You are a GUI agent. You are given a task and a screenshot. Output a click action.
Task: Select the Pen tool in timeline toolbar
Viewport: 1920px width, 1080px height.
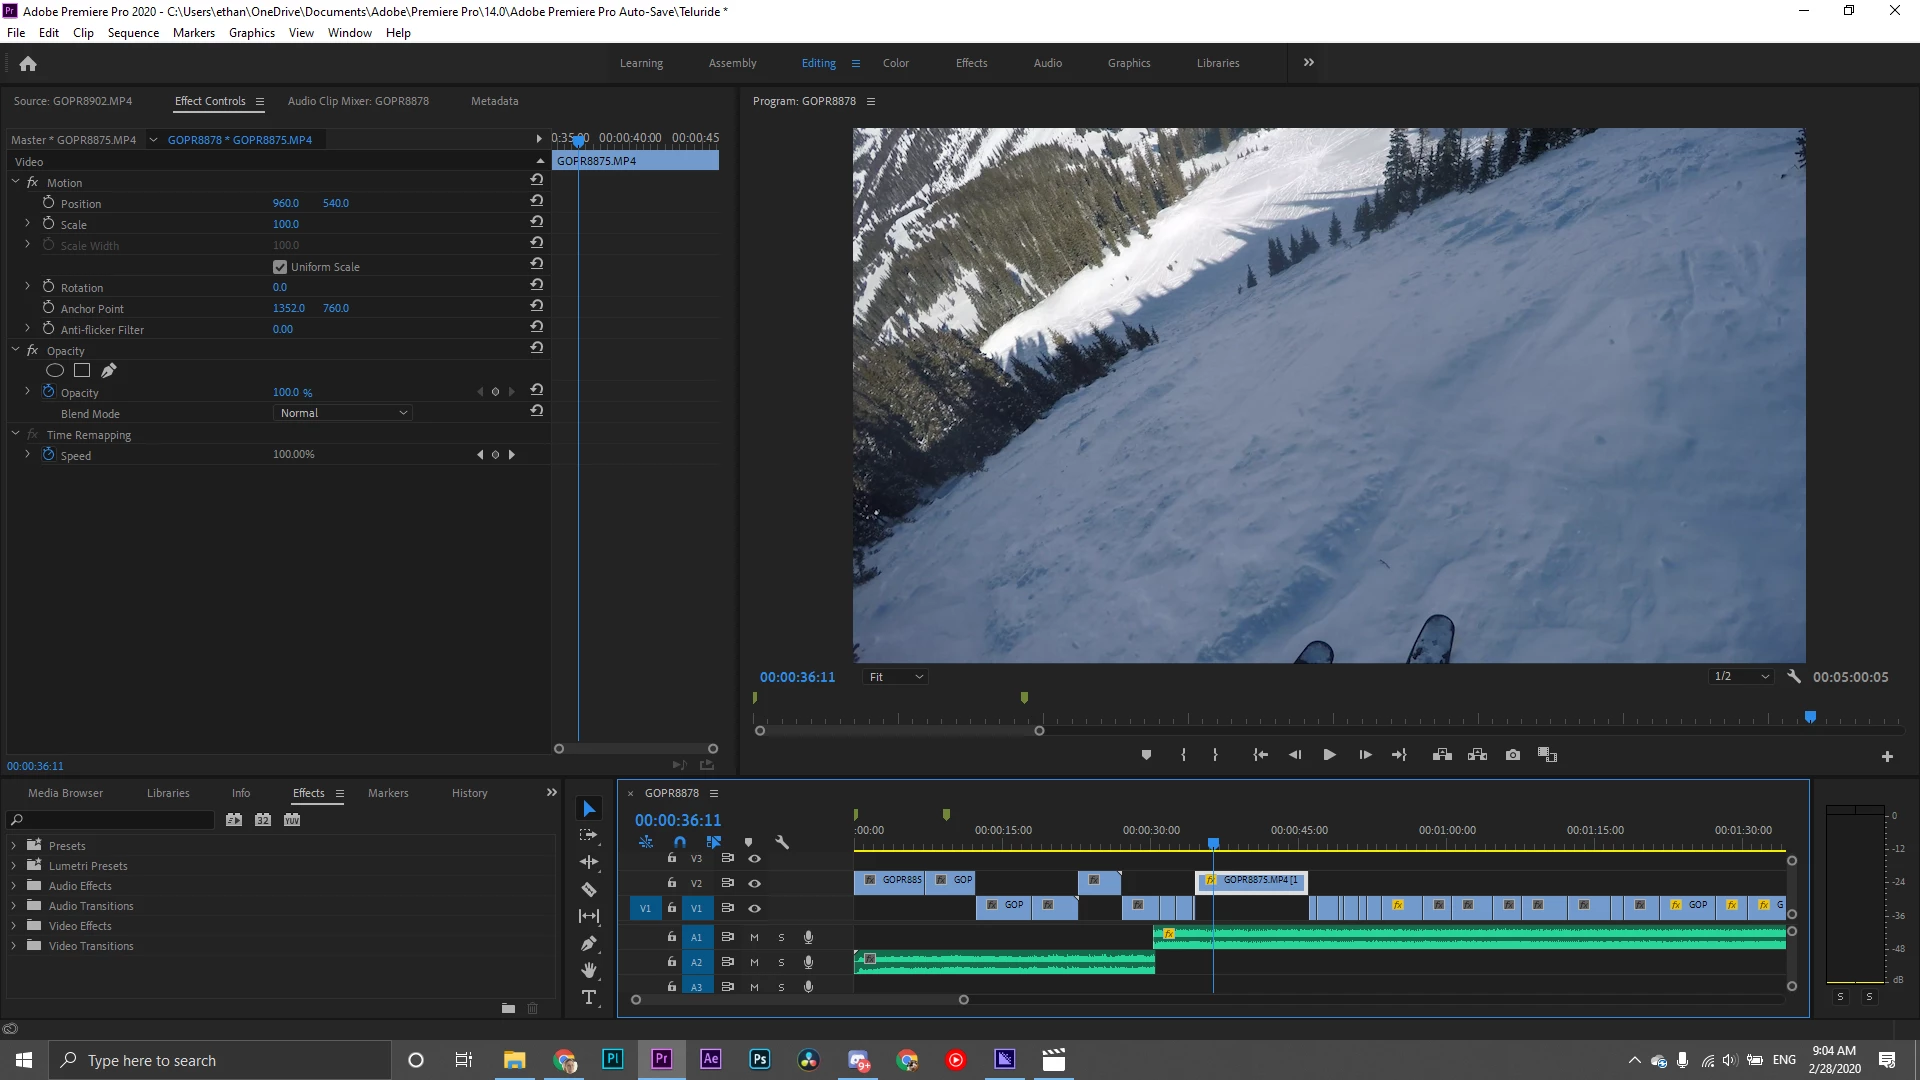coord(589,943)
